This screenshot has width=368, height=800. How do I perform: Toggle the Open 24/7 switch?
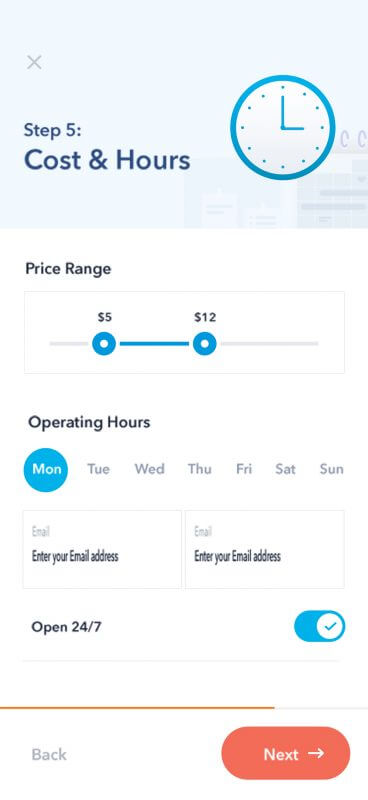320,626
